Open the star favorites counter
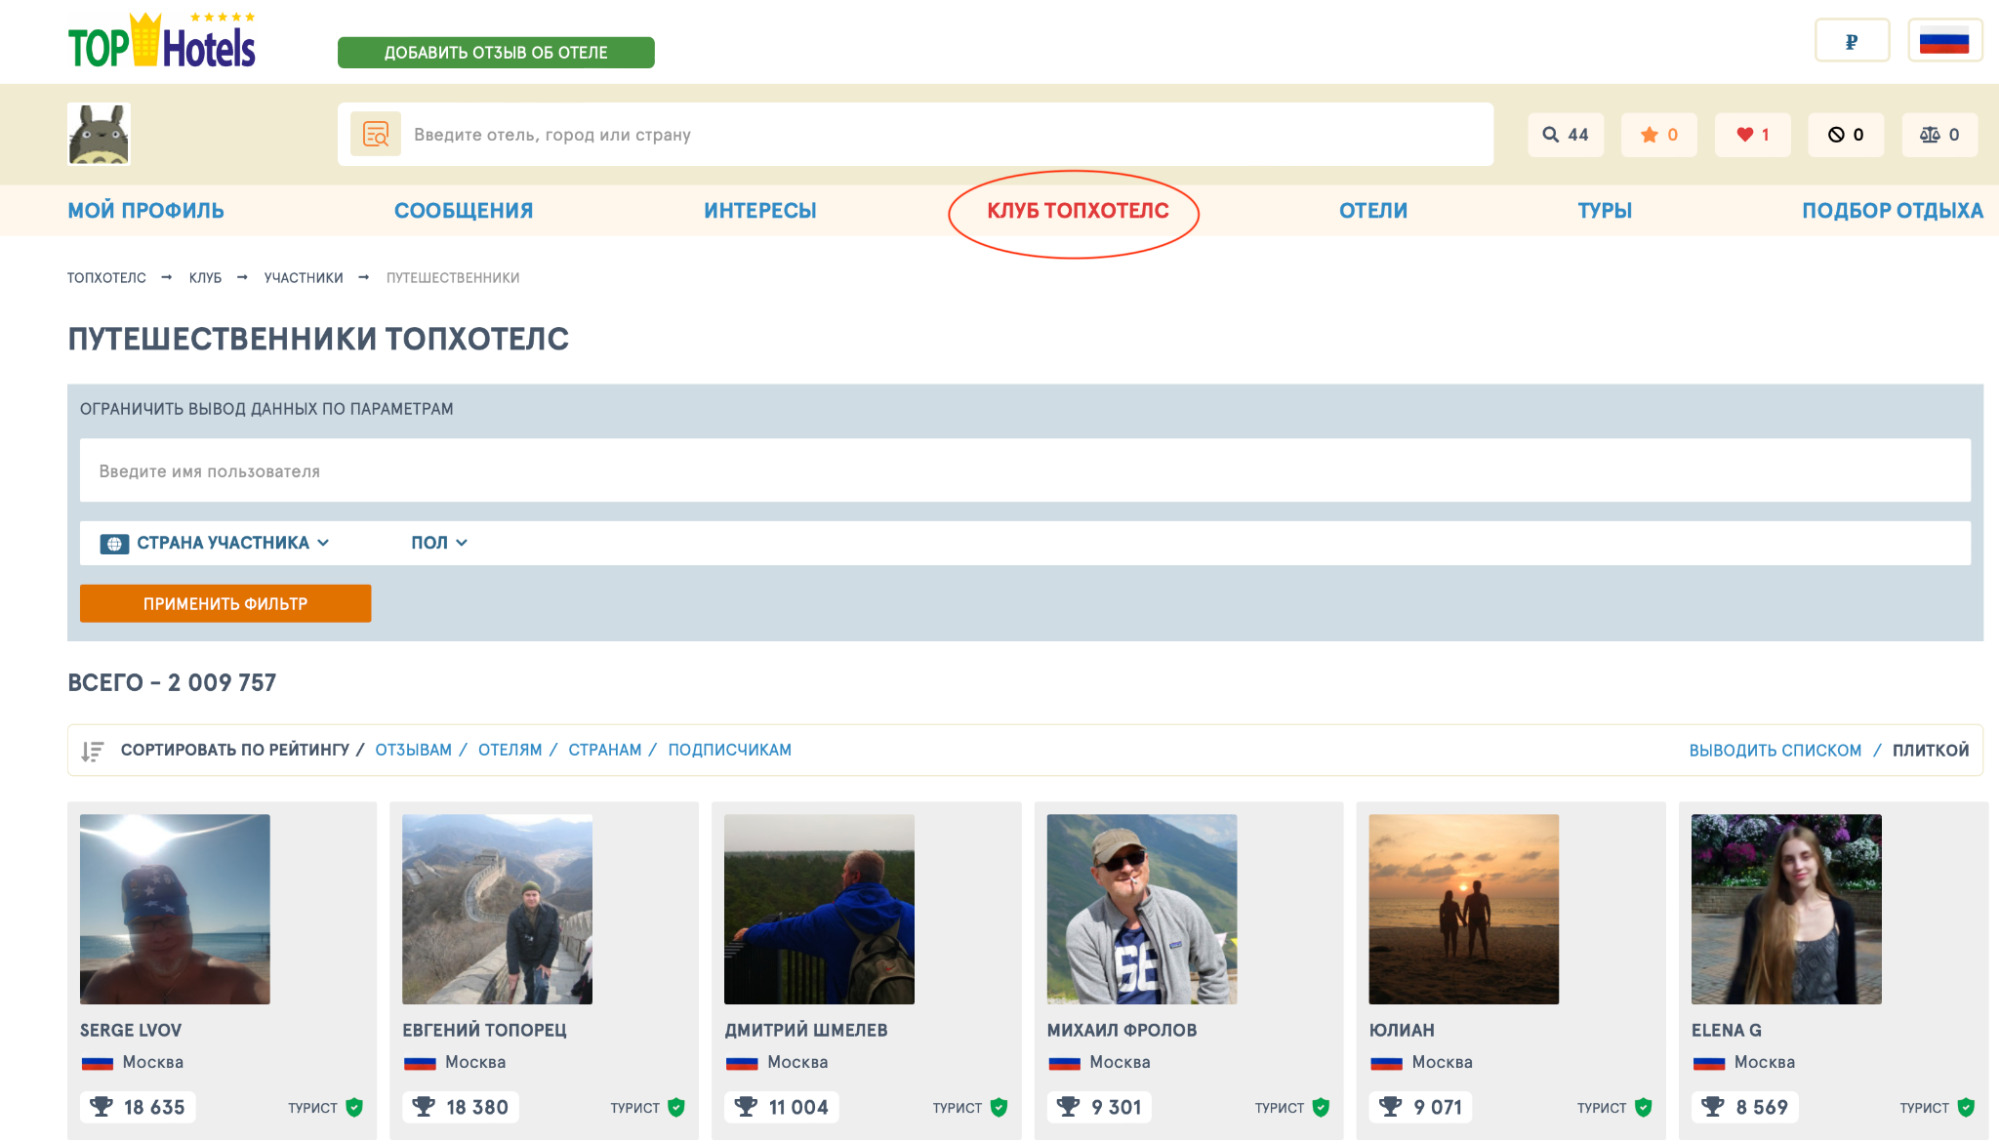 (x=1659, y=134)
